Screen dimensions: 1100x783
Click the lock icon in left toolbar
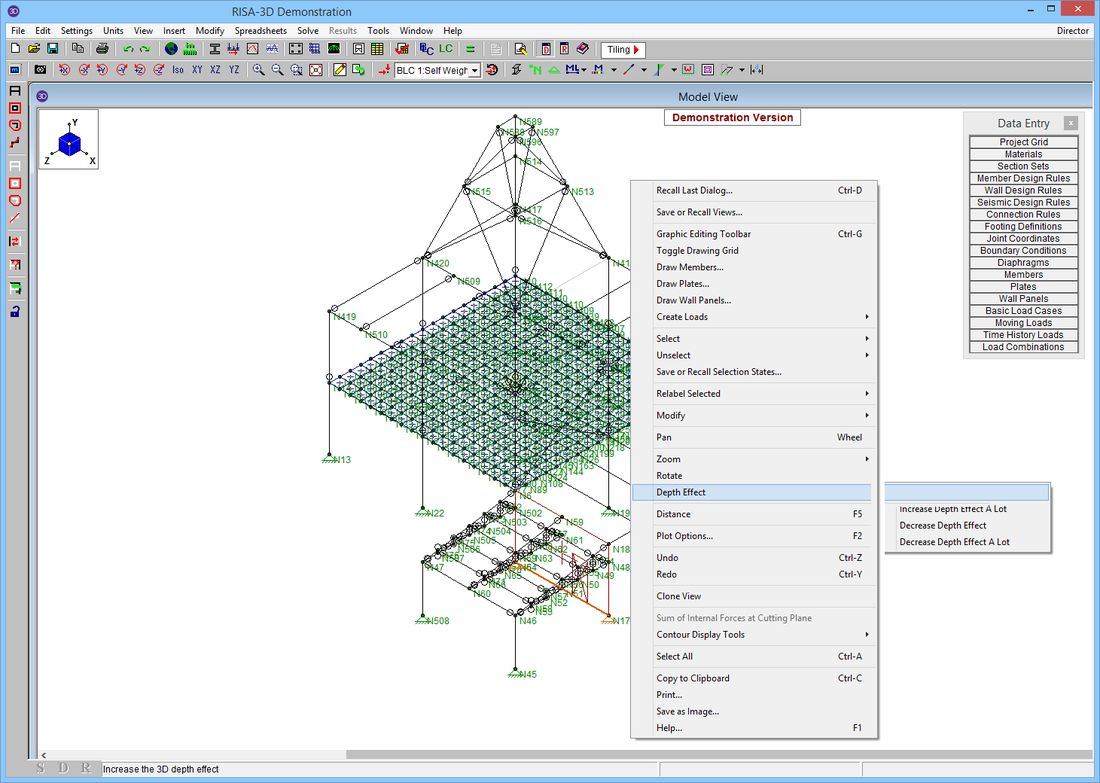tap(15, 312)
